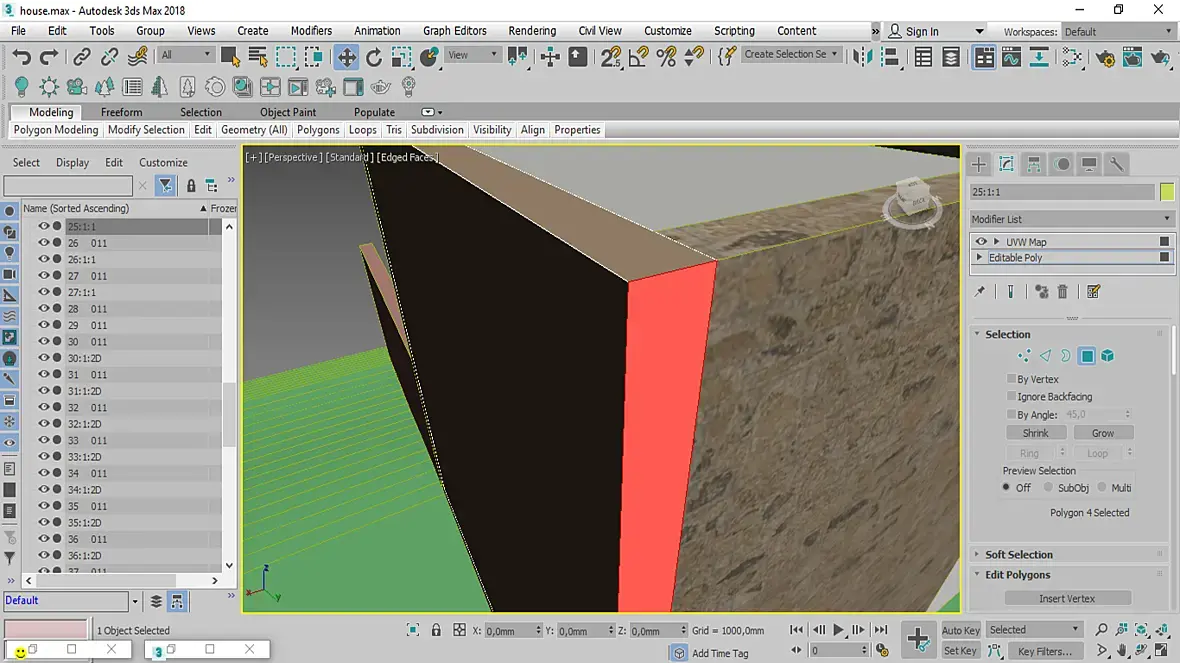1180x663 pixels.
Task: Switch to Element sub-object level icon
Action: pos(1108,356)
